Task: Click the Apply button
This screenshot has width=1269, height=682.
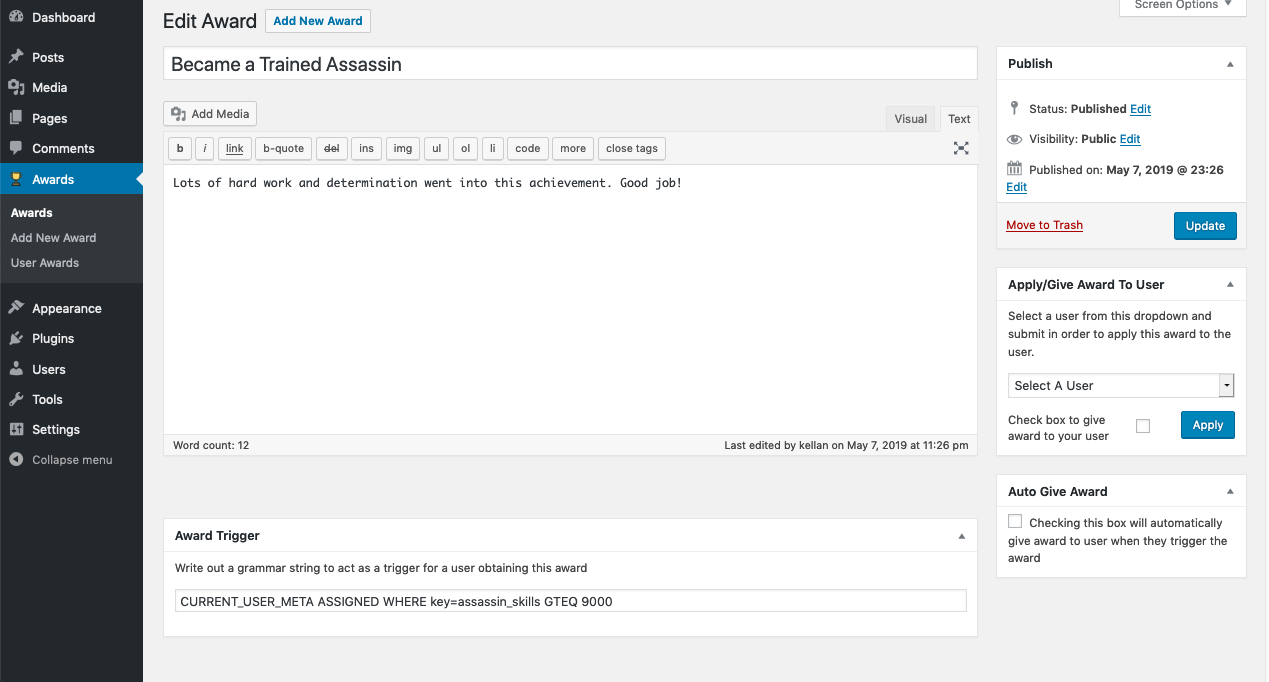Action: [x=1208, y=425]
